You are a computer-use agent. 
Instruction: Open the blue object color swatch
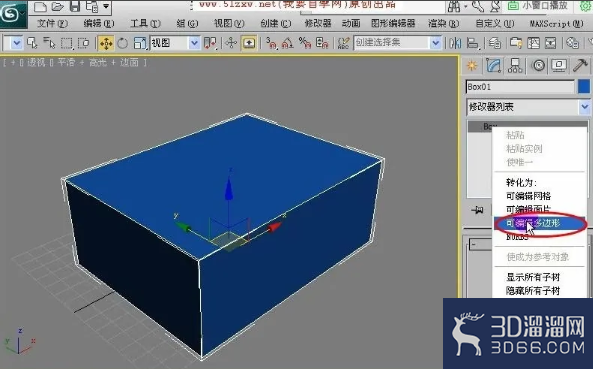(x=584, y=87)
